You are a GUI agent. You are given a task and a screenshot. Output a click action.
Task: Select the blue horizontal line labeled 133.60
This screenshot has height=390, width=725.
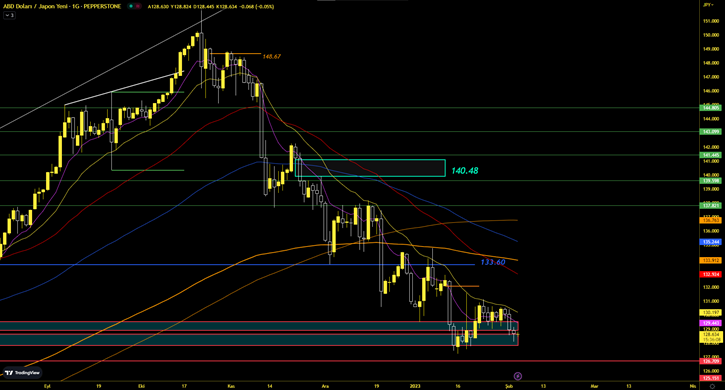pyautogui.click(x=237, y=265)
